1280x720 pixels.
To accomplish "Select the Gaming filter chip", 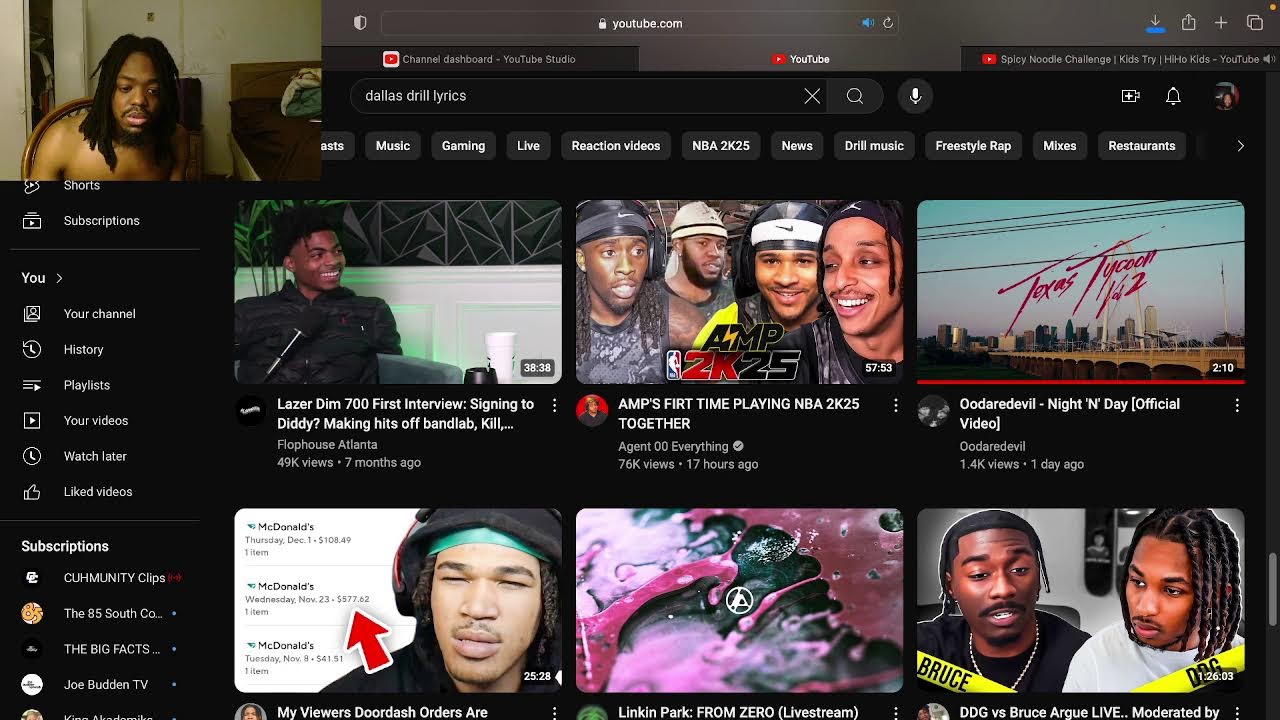I will pyautogui.click(x=463, y=146).
